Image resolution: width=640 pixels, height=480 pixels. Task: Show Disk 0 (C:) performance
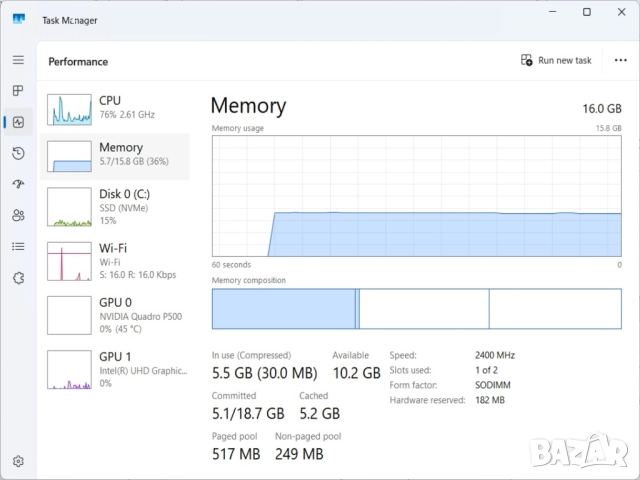tap(115, 206)
